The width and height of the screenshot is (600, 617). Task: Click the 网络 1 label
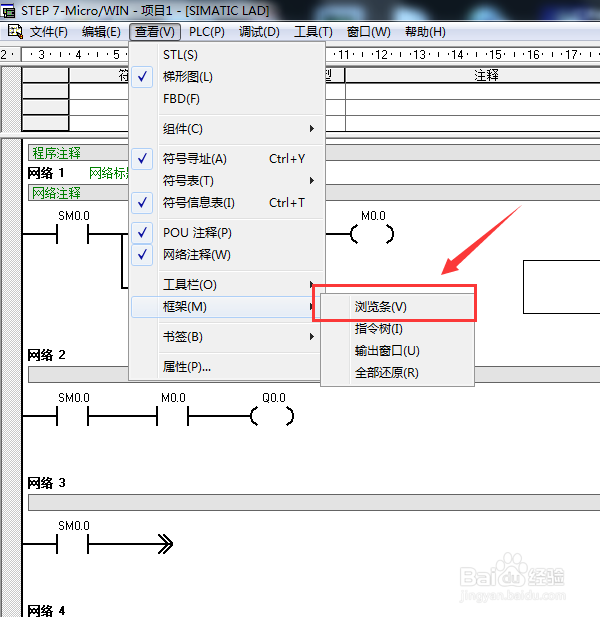(x=46, y=173)
